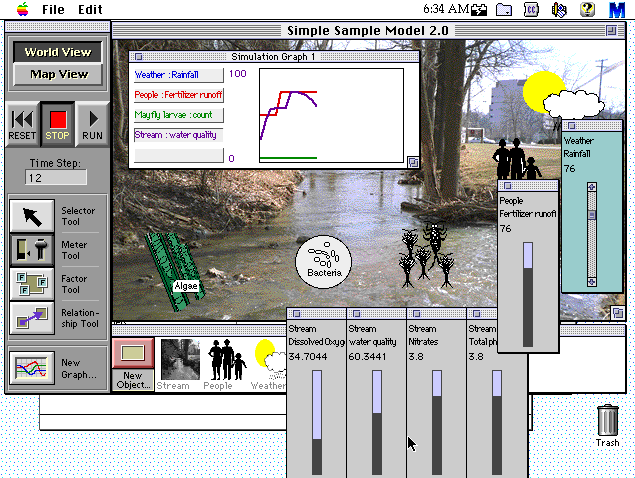This screenshot has height=478, width=635.
Task: Choose the Meter Tool icon
Action: click(33, 250)
